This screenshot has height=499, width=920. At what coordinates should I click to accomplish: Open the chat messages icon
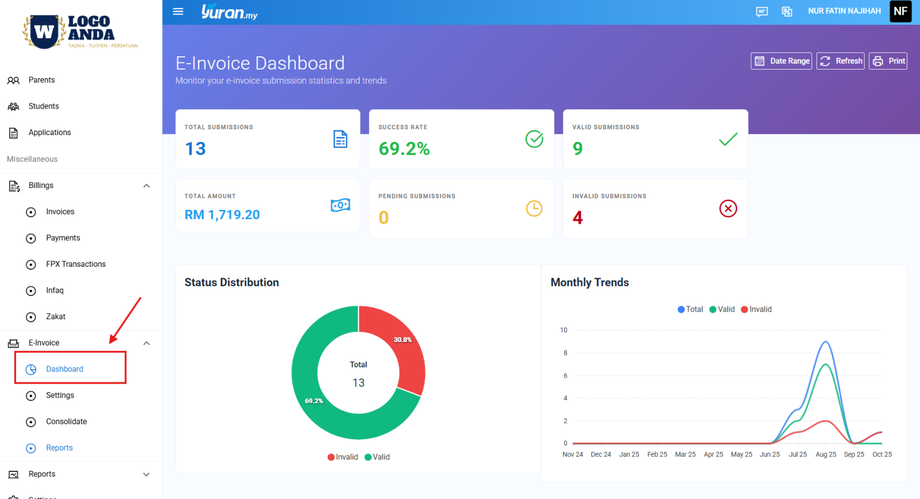pos(762,12)
